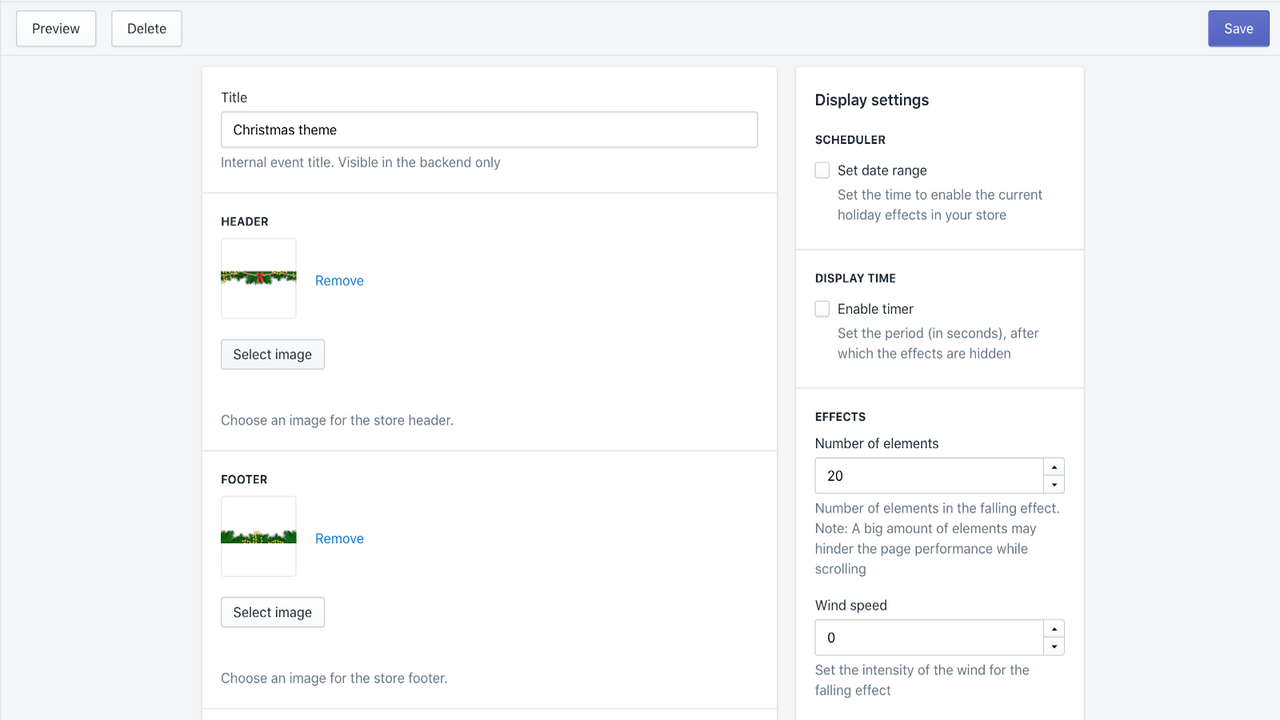Increase Wind speed using the up stepper
1280x720 pixels.
click(x=1053, y=628)
